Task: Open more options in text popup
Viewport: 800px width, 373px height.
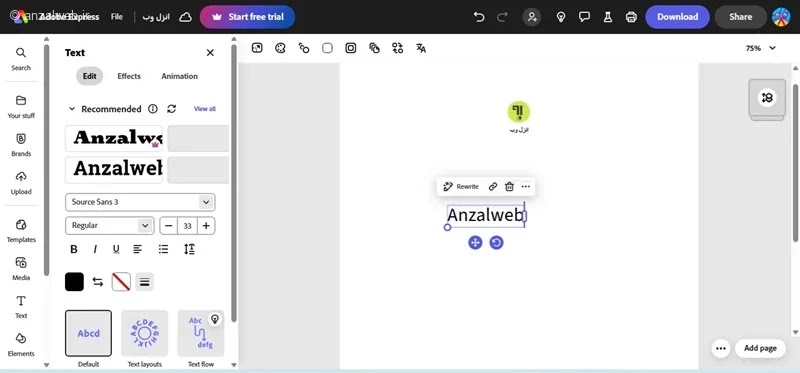Action: [x=526, y=187]
